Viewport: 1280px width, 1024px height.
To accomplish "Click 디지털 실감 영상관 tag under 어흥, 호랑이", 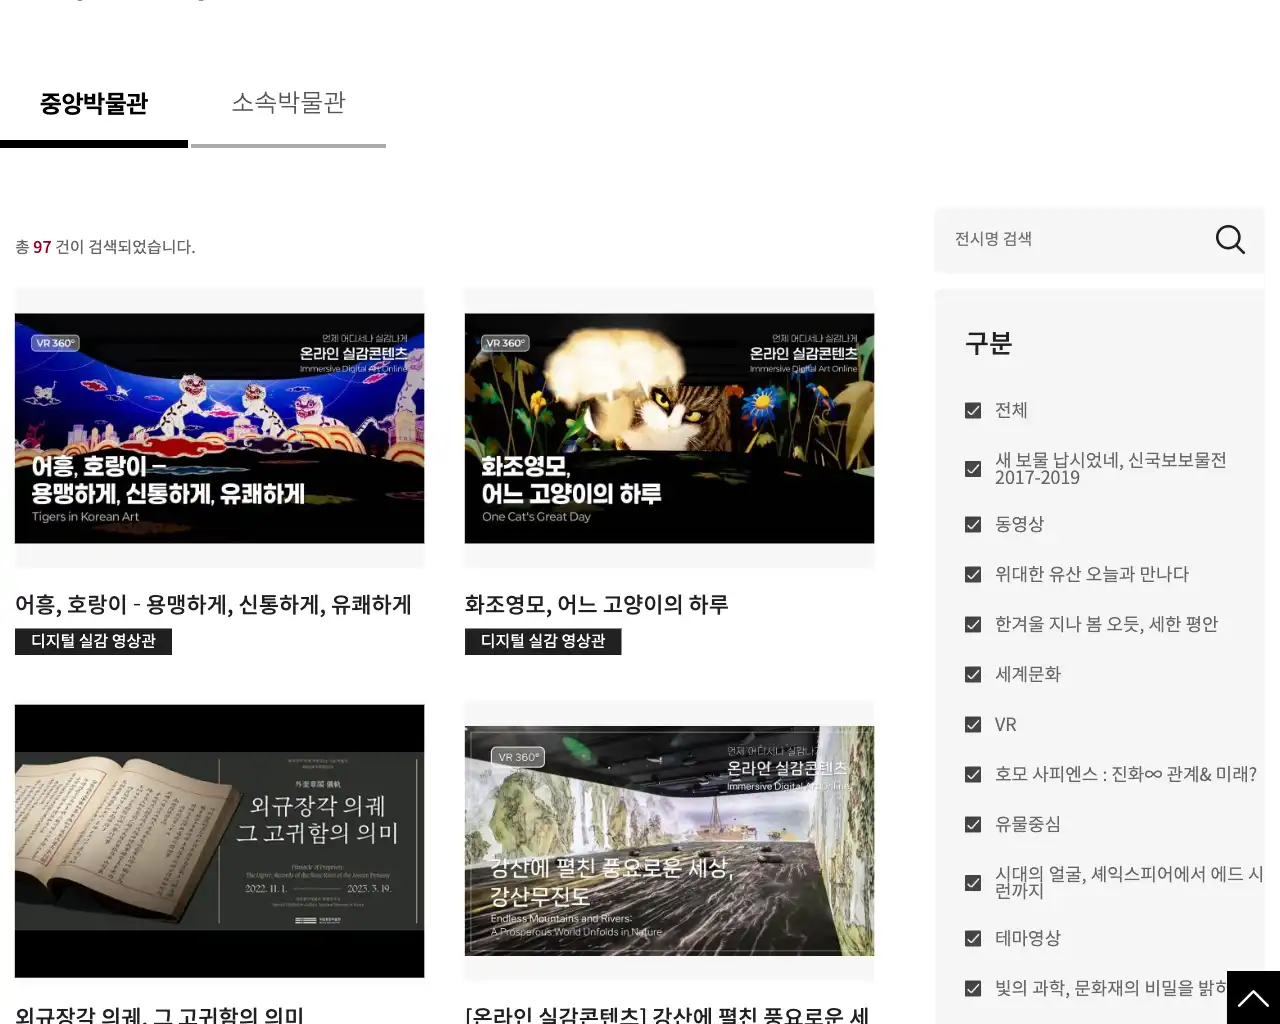I will pyautogui.click(x=93, y=641).
